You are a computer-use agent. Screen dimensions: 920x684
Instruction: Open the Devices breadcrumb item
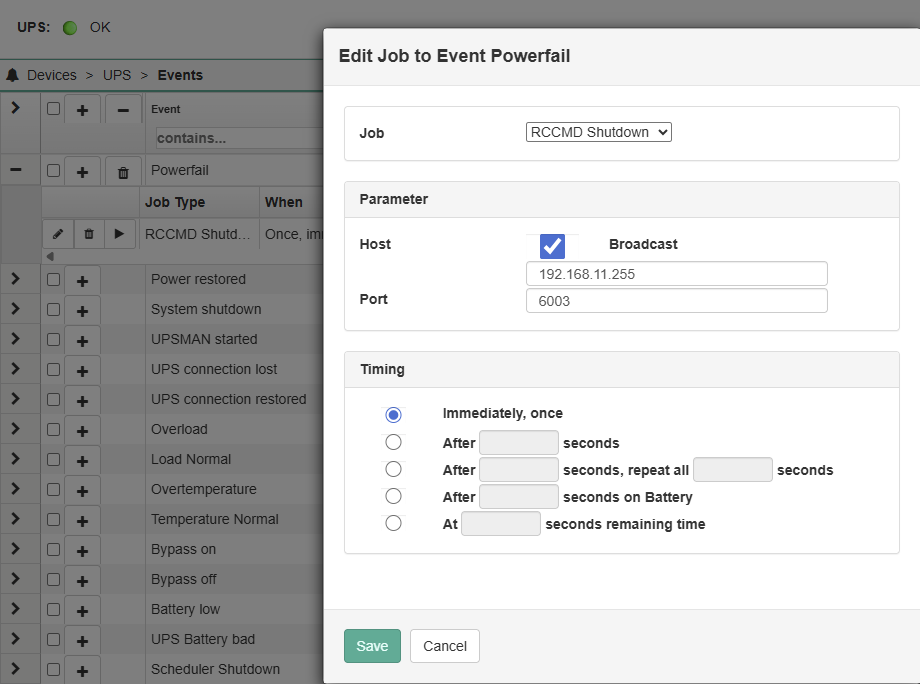(x=52, y=75)
